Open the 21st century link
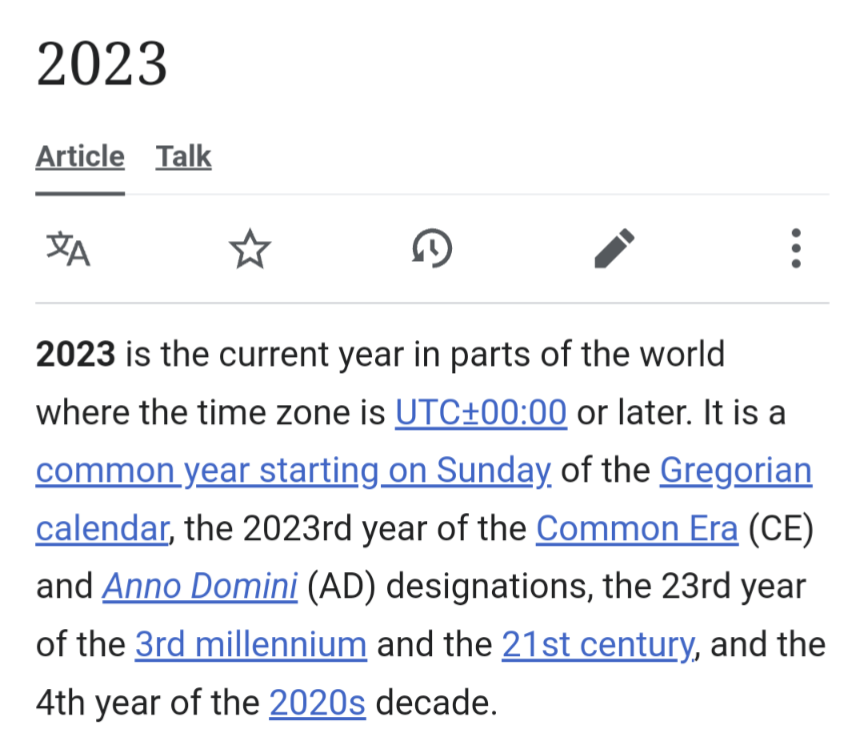This screenshot has height=737, width=864. pos(596,645)
